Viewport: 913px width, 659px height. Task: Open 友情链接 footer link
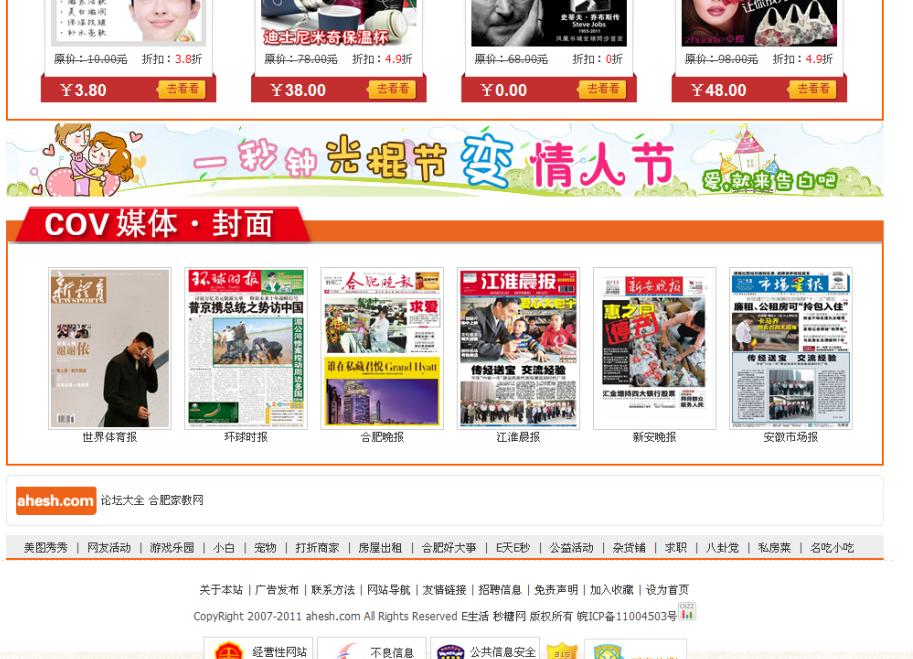[444, 590]
